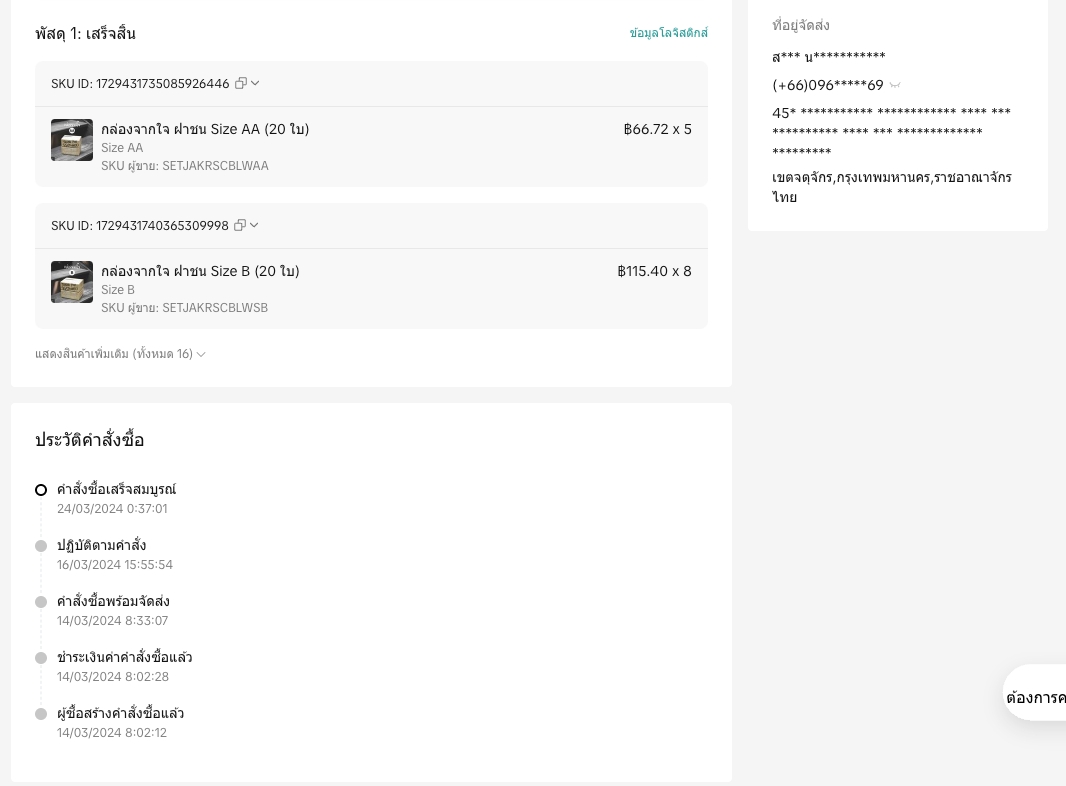Click timestamp 24/03/2024 0:37:01

(x=112, y=509)
